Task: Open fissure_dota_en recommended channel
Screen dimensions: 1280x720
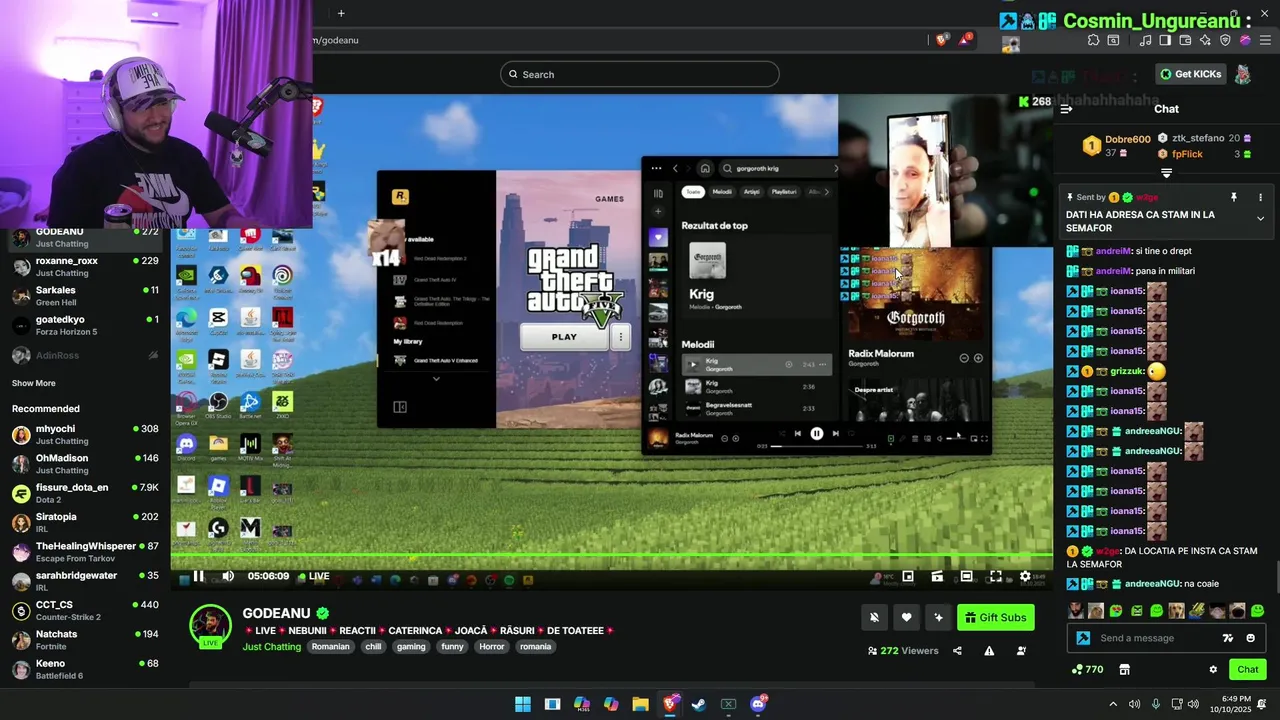Action: pos(85,493)
